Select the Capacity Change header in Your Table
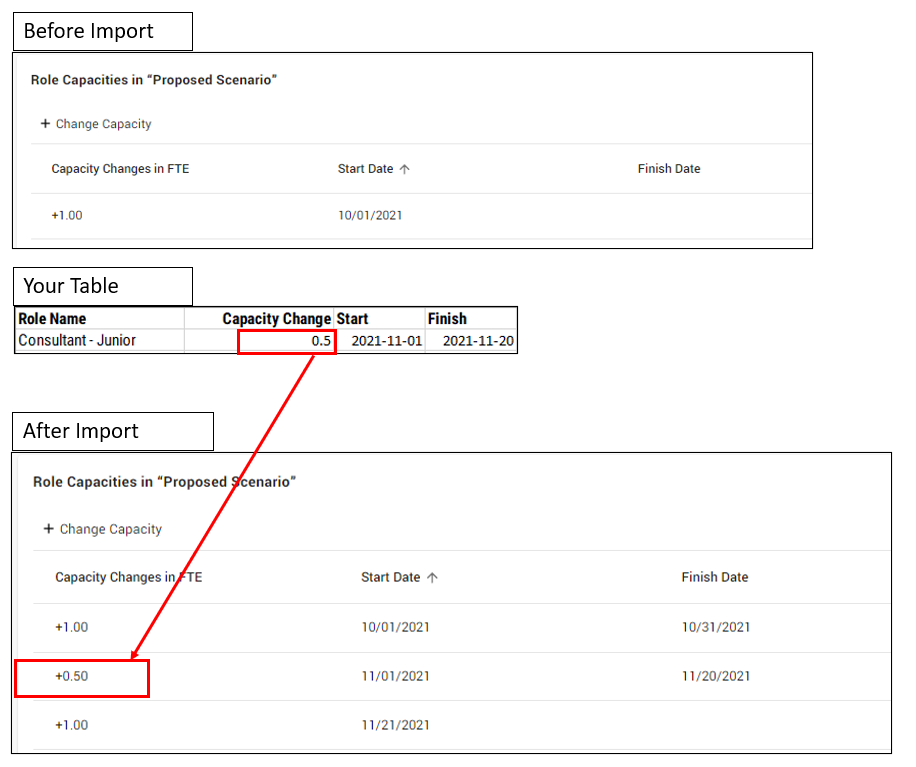916x767 pixels. click(276, 319)
